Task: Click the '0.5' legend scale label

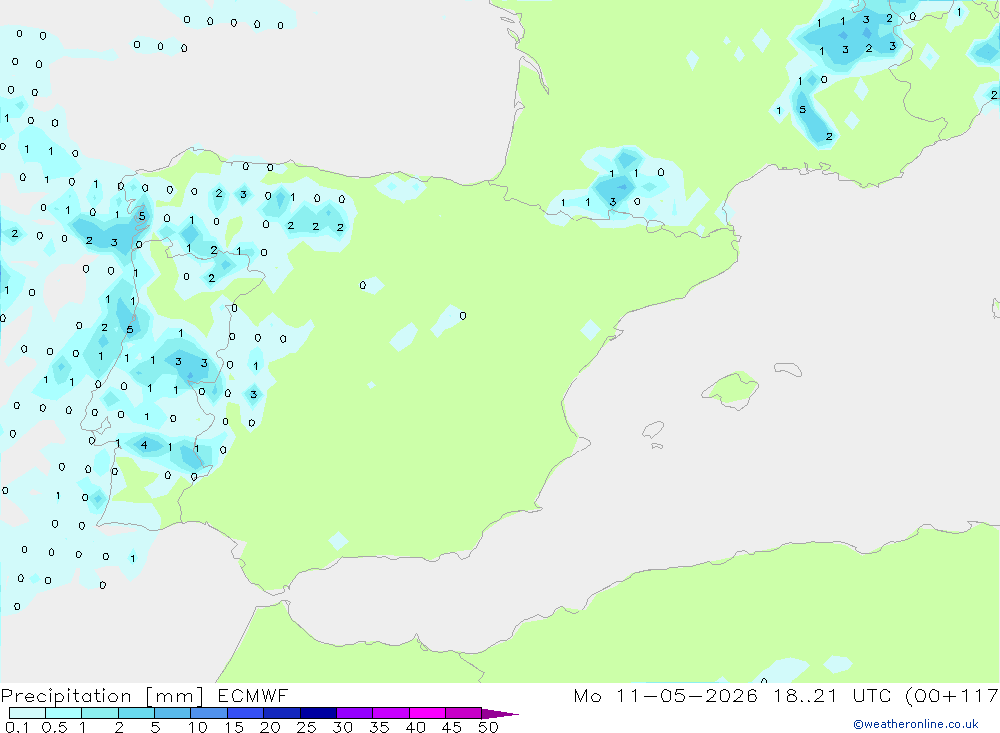Action: (54, 727)
